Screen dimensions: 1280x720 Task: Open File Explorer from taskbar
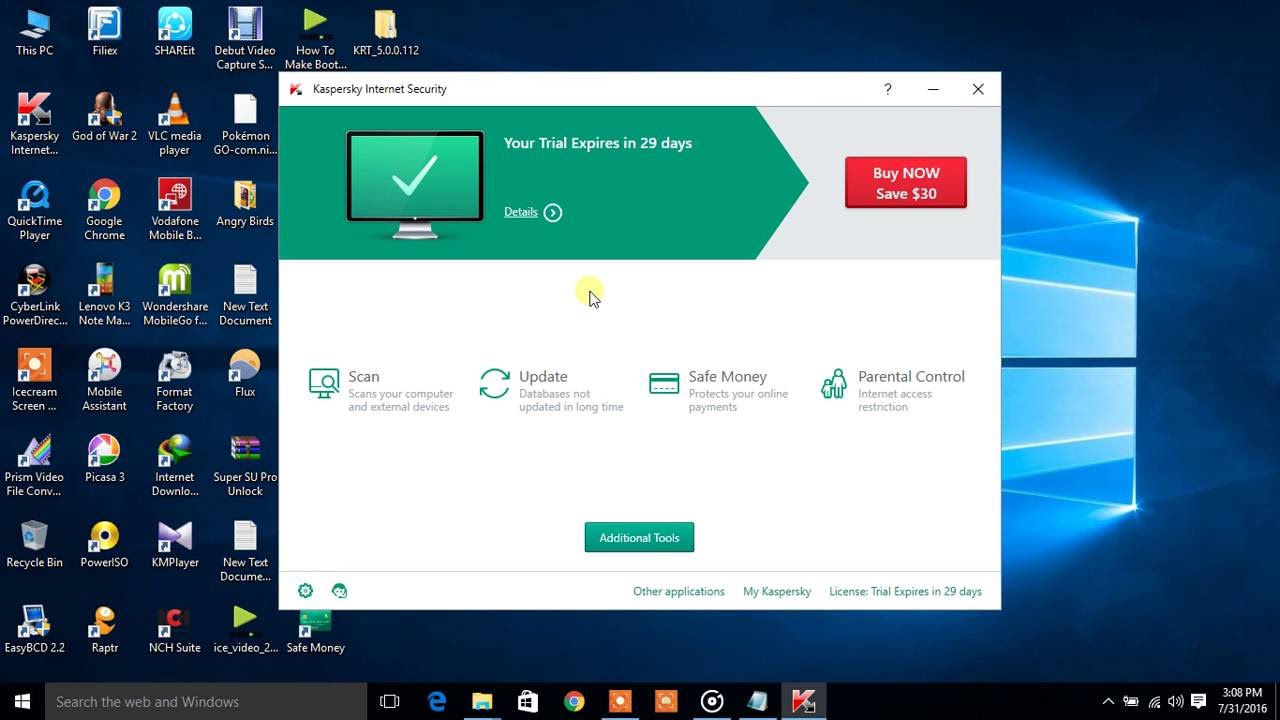482,701
